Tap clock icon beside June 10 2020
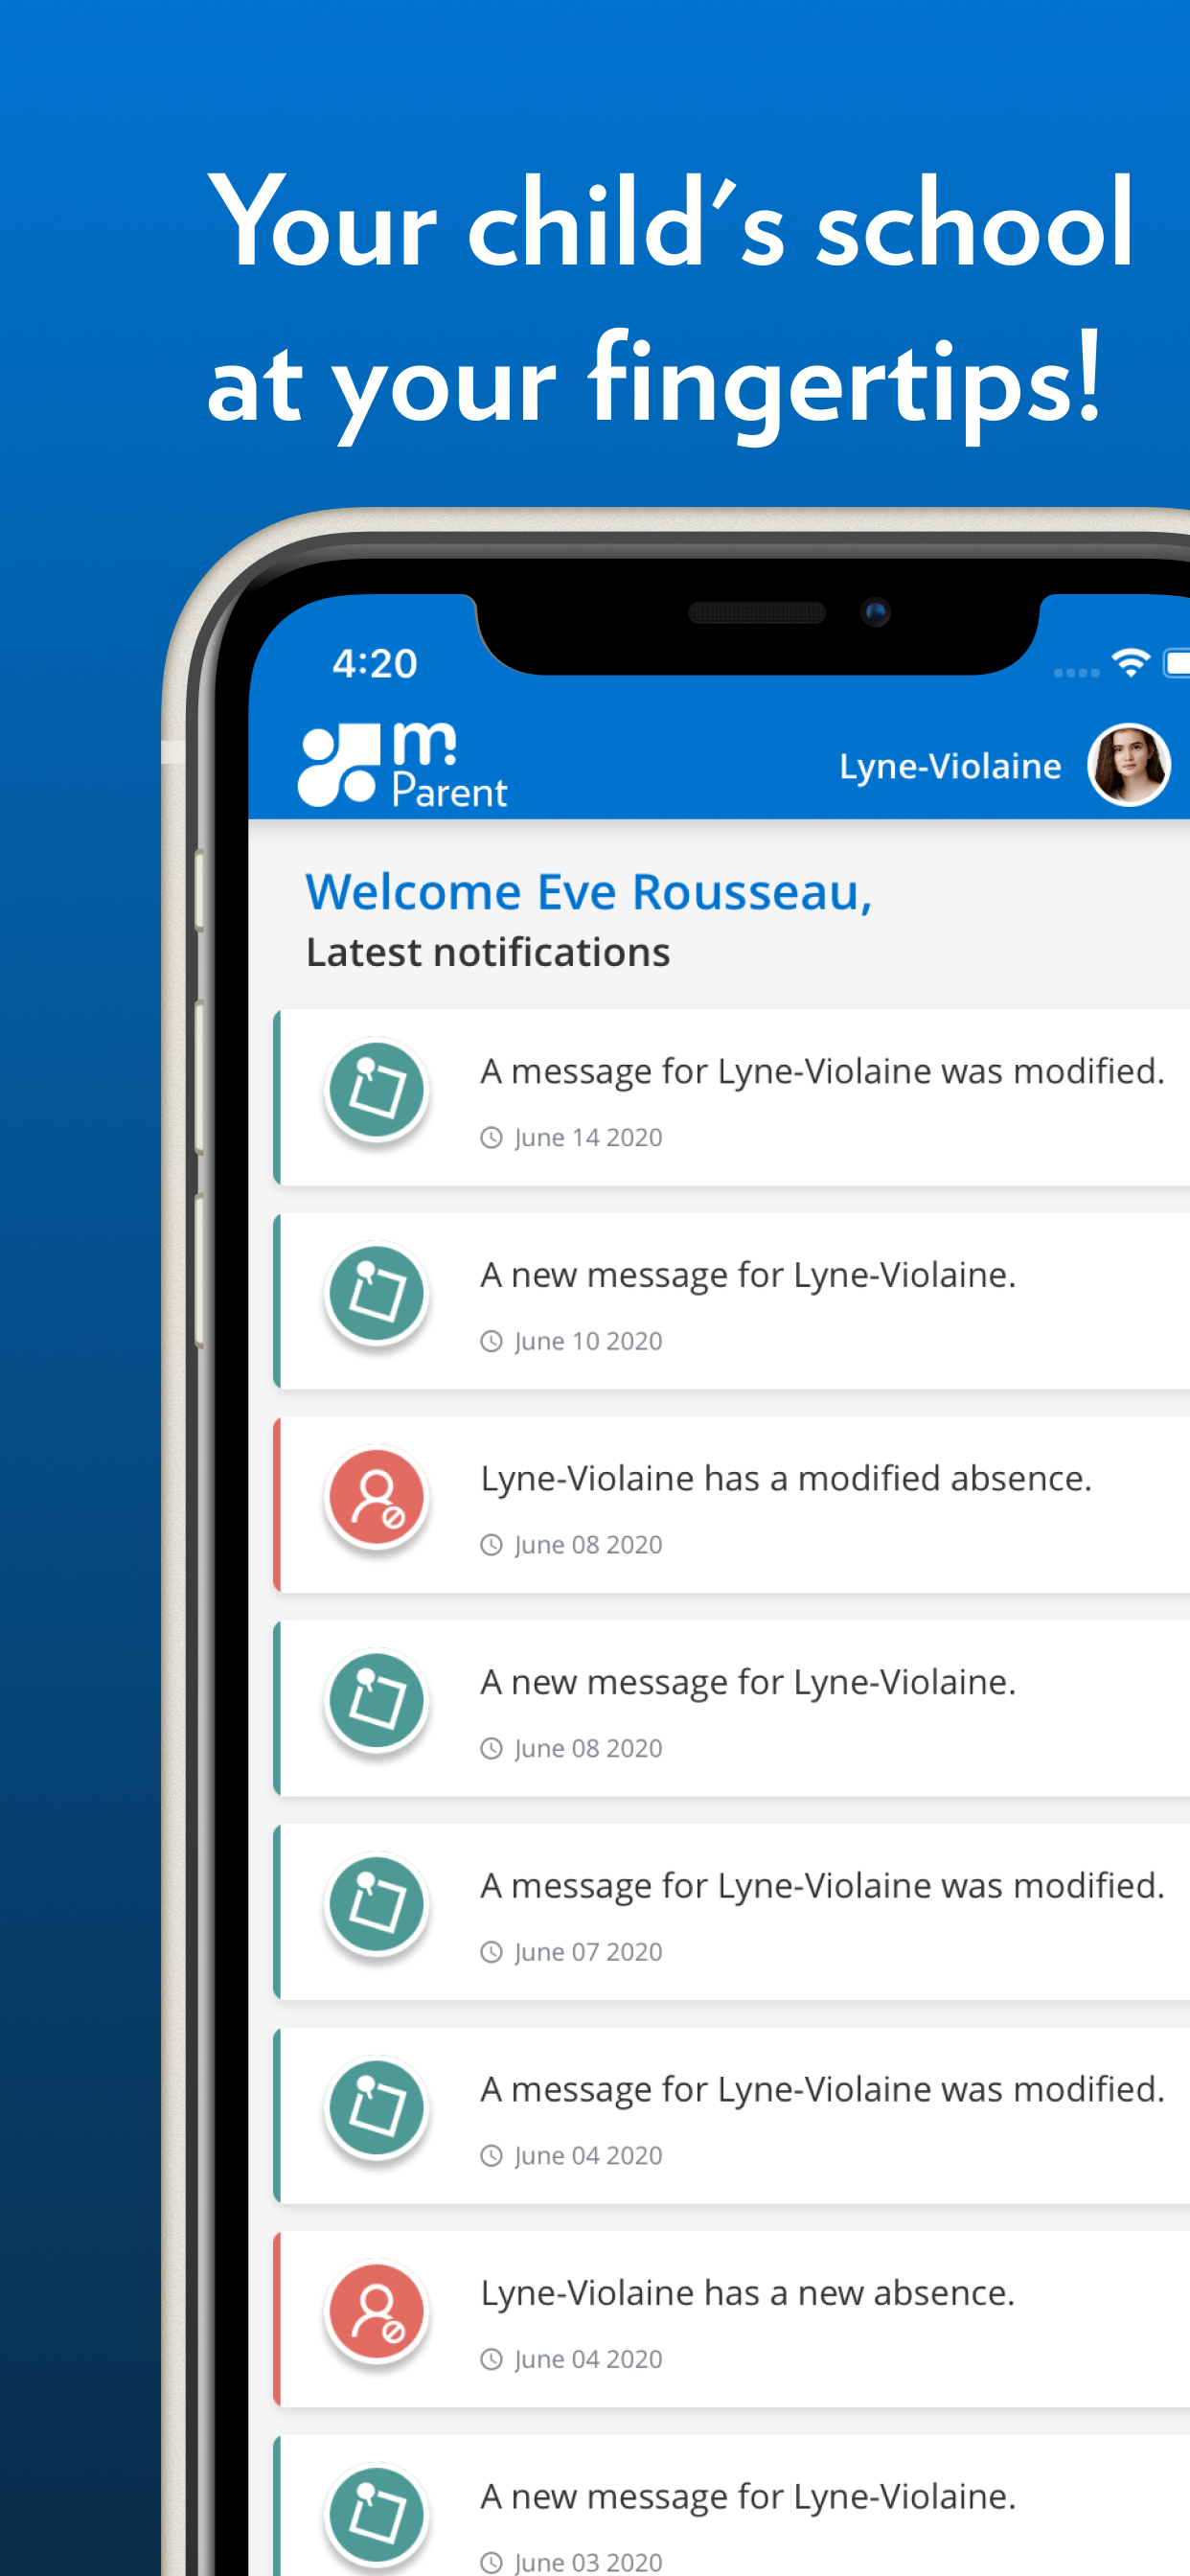 pyautogui.click(x=491, y=1342)
